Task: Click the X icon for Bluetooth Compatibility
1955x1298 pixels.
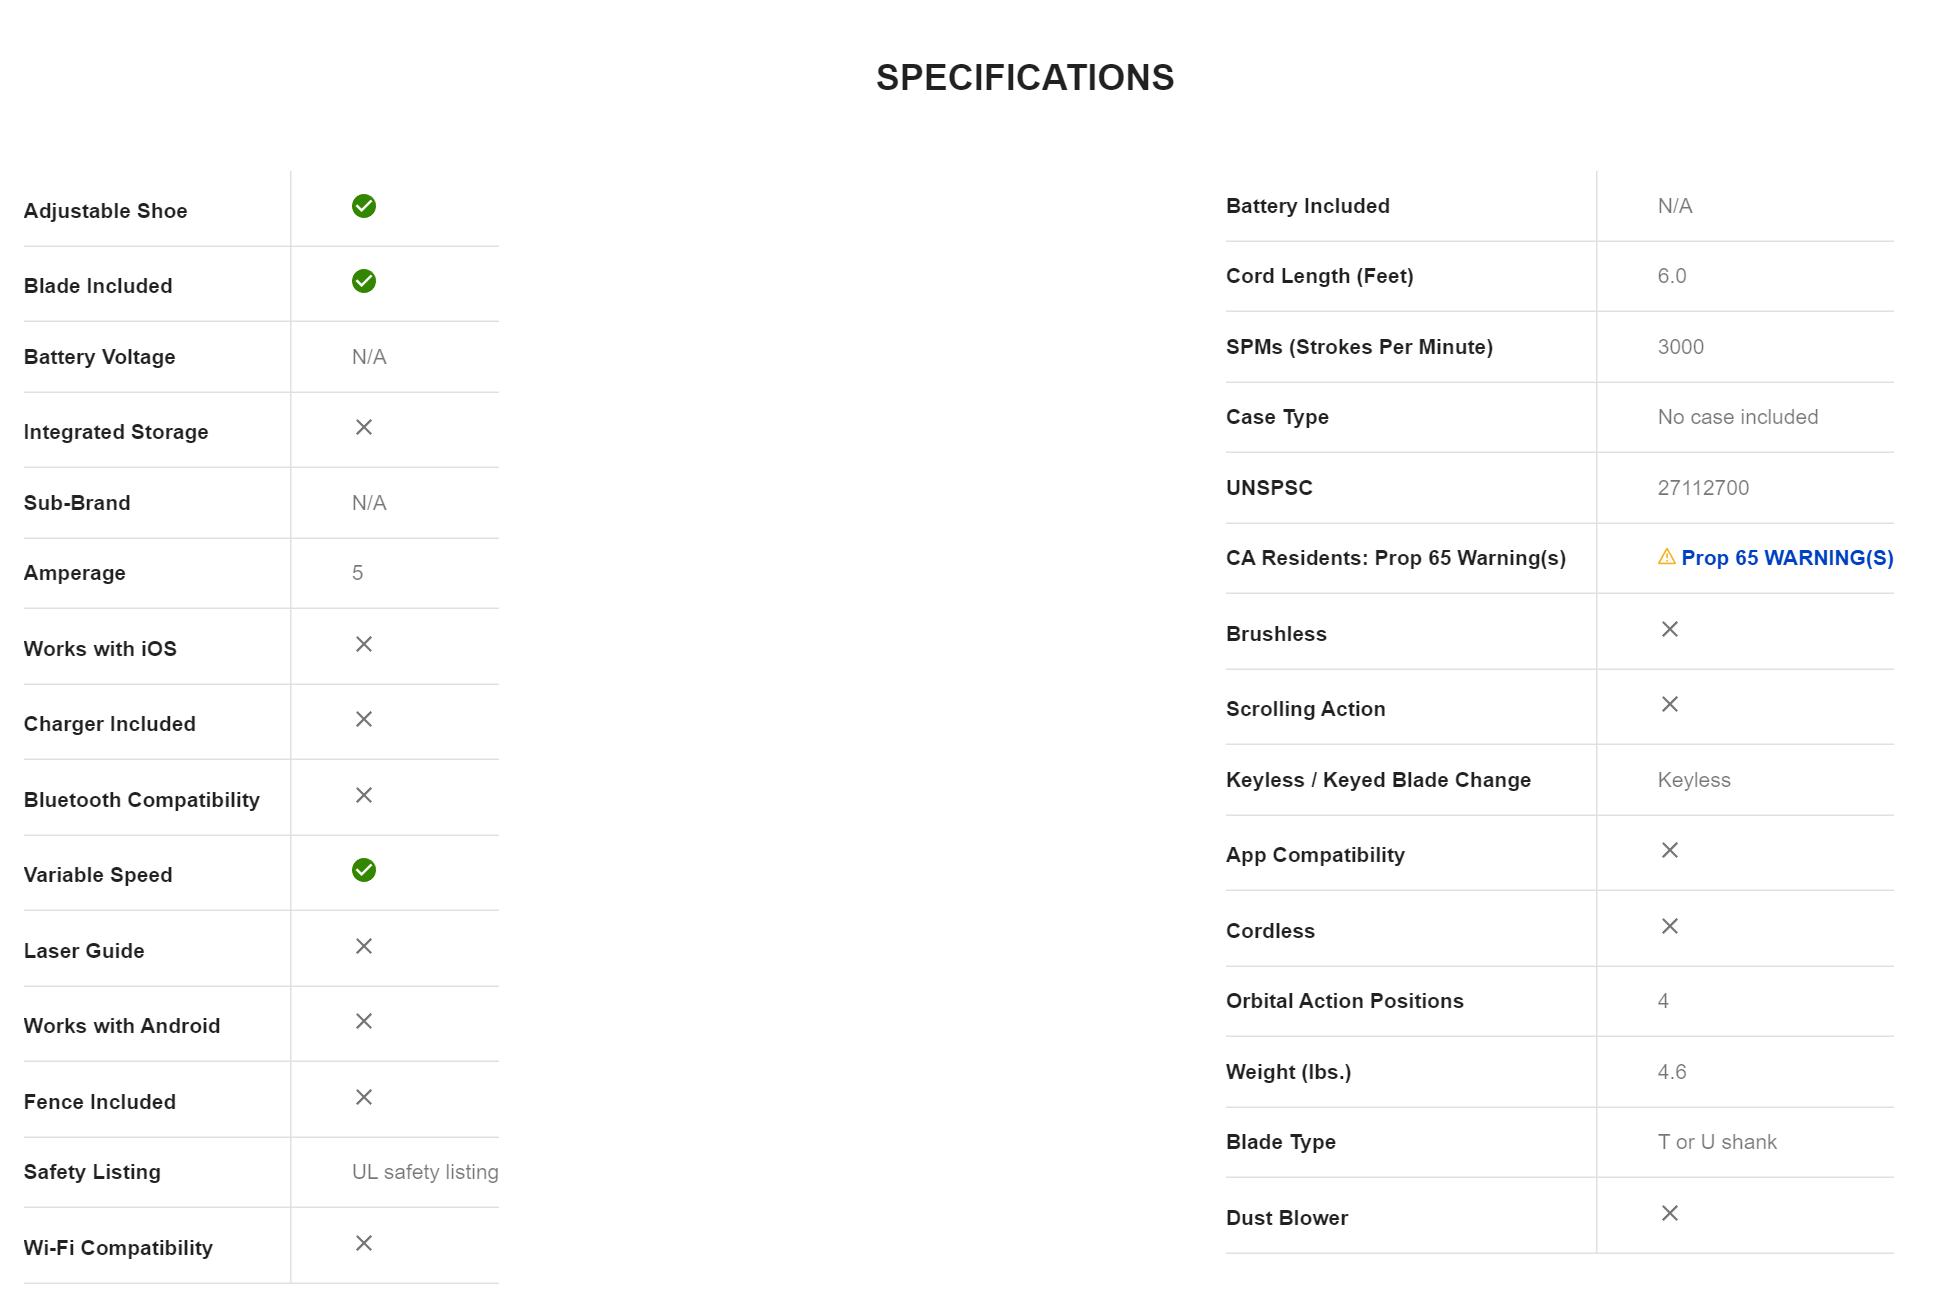Action: coord(364,795)
